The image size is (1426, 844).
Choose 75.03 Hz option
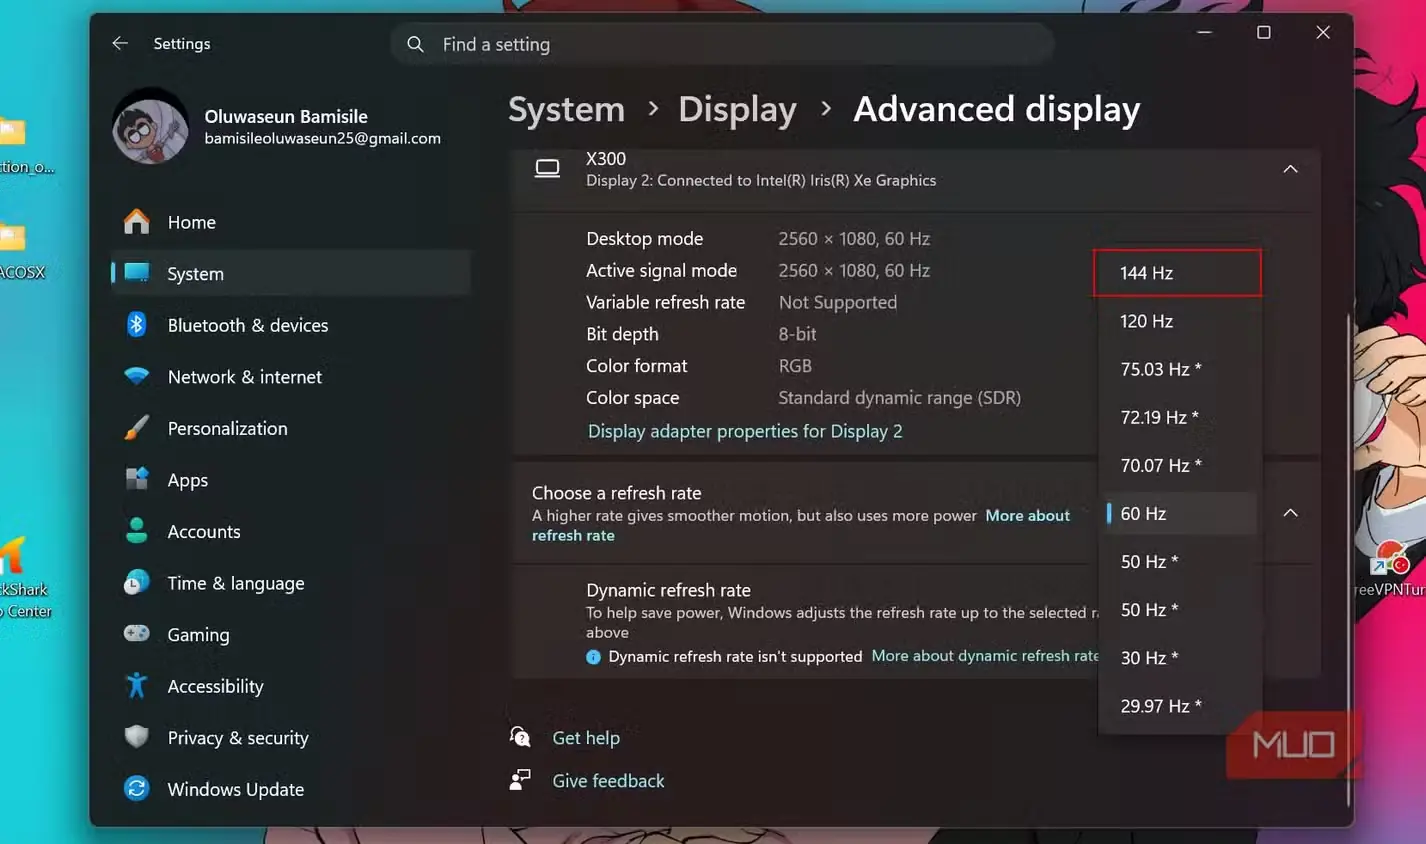[x=1178, y=369]
